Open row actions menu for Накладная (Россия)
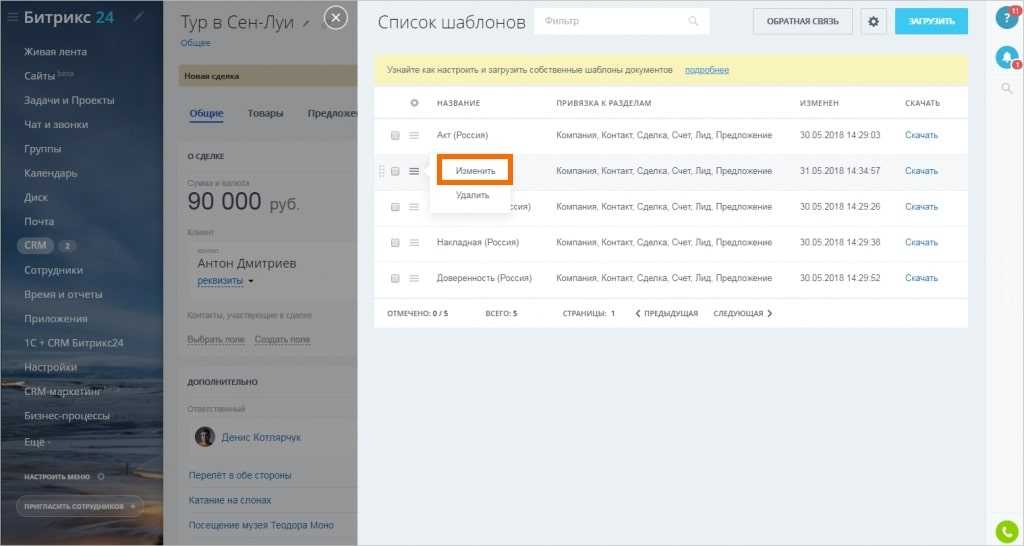The width and height of the screenshot is (1024, 546). click(414, 243)
